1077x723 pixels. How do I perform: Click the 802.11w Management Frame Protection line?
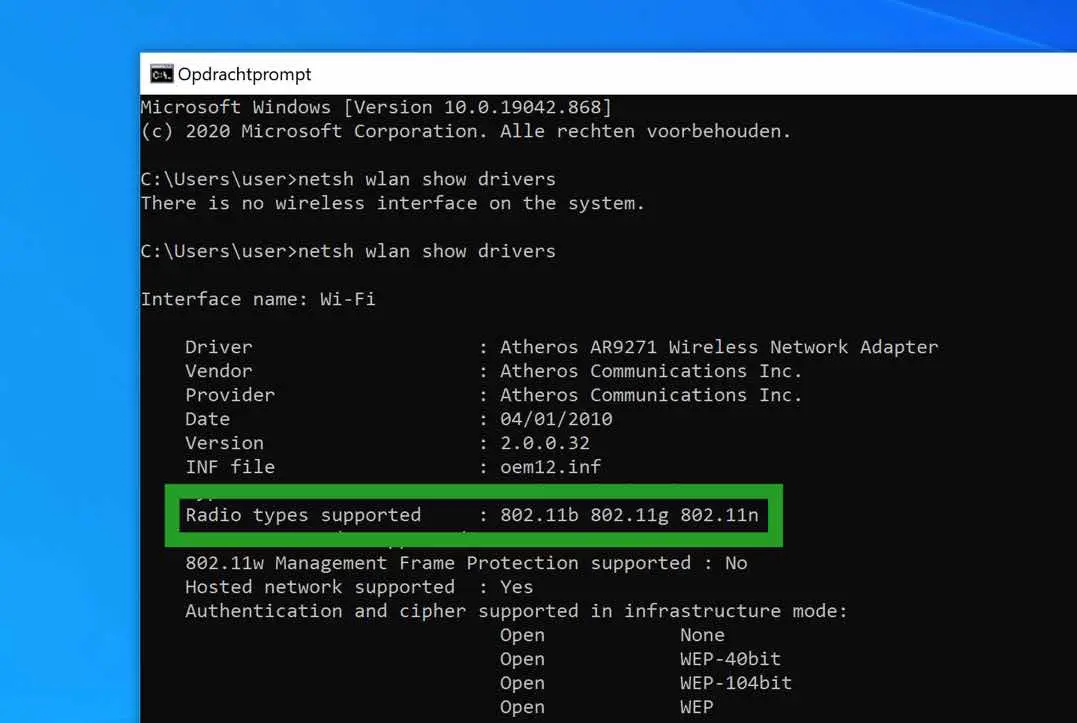(x=466, y=563)
